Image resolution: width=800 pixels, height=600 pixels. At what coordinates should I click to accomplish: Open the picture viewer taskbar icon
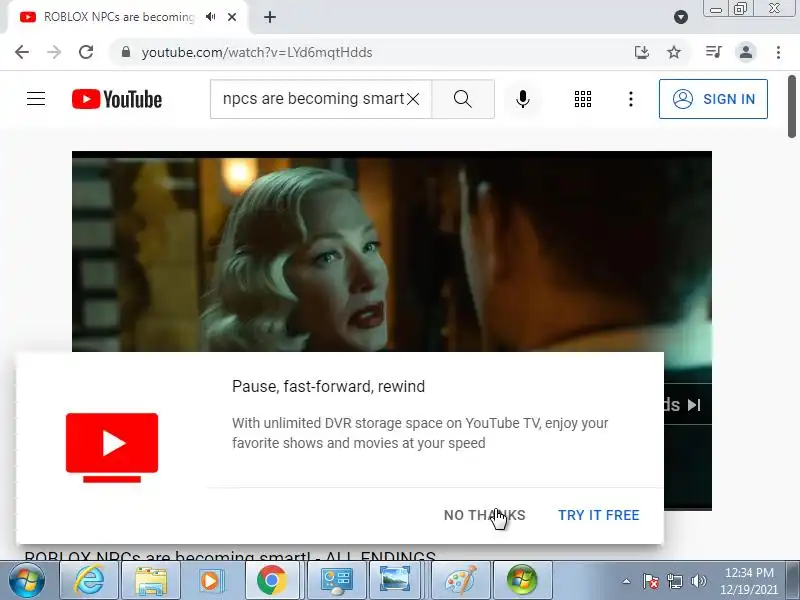click(x=395, y=580)
